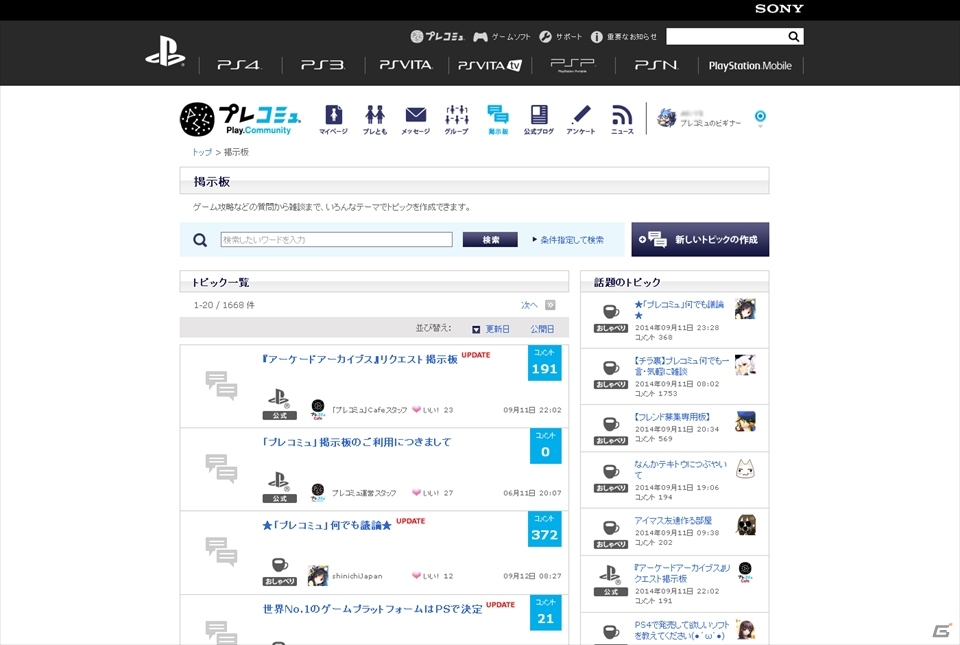Click プレコミュ運営スタッフ author name
Viewport: 960px width, 645px height.
pos(364,493)
